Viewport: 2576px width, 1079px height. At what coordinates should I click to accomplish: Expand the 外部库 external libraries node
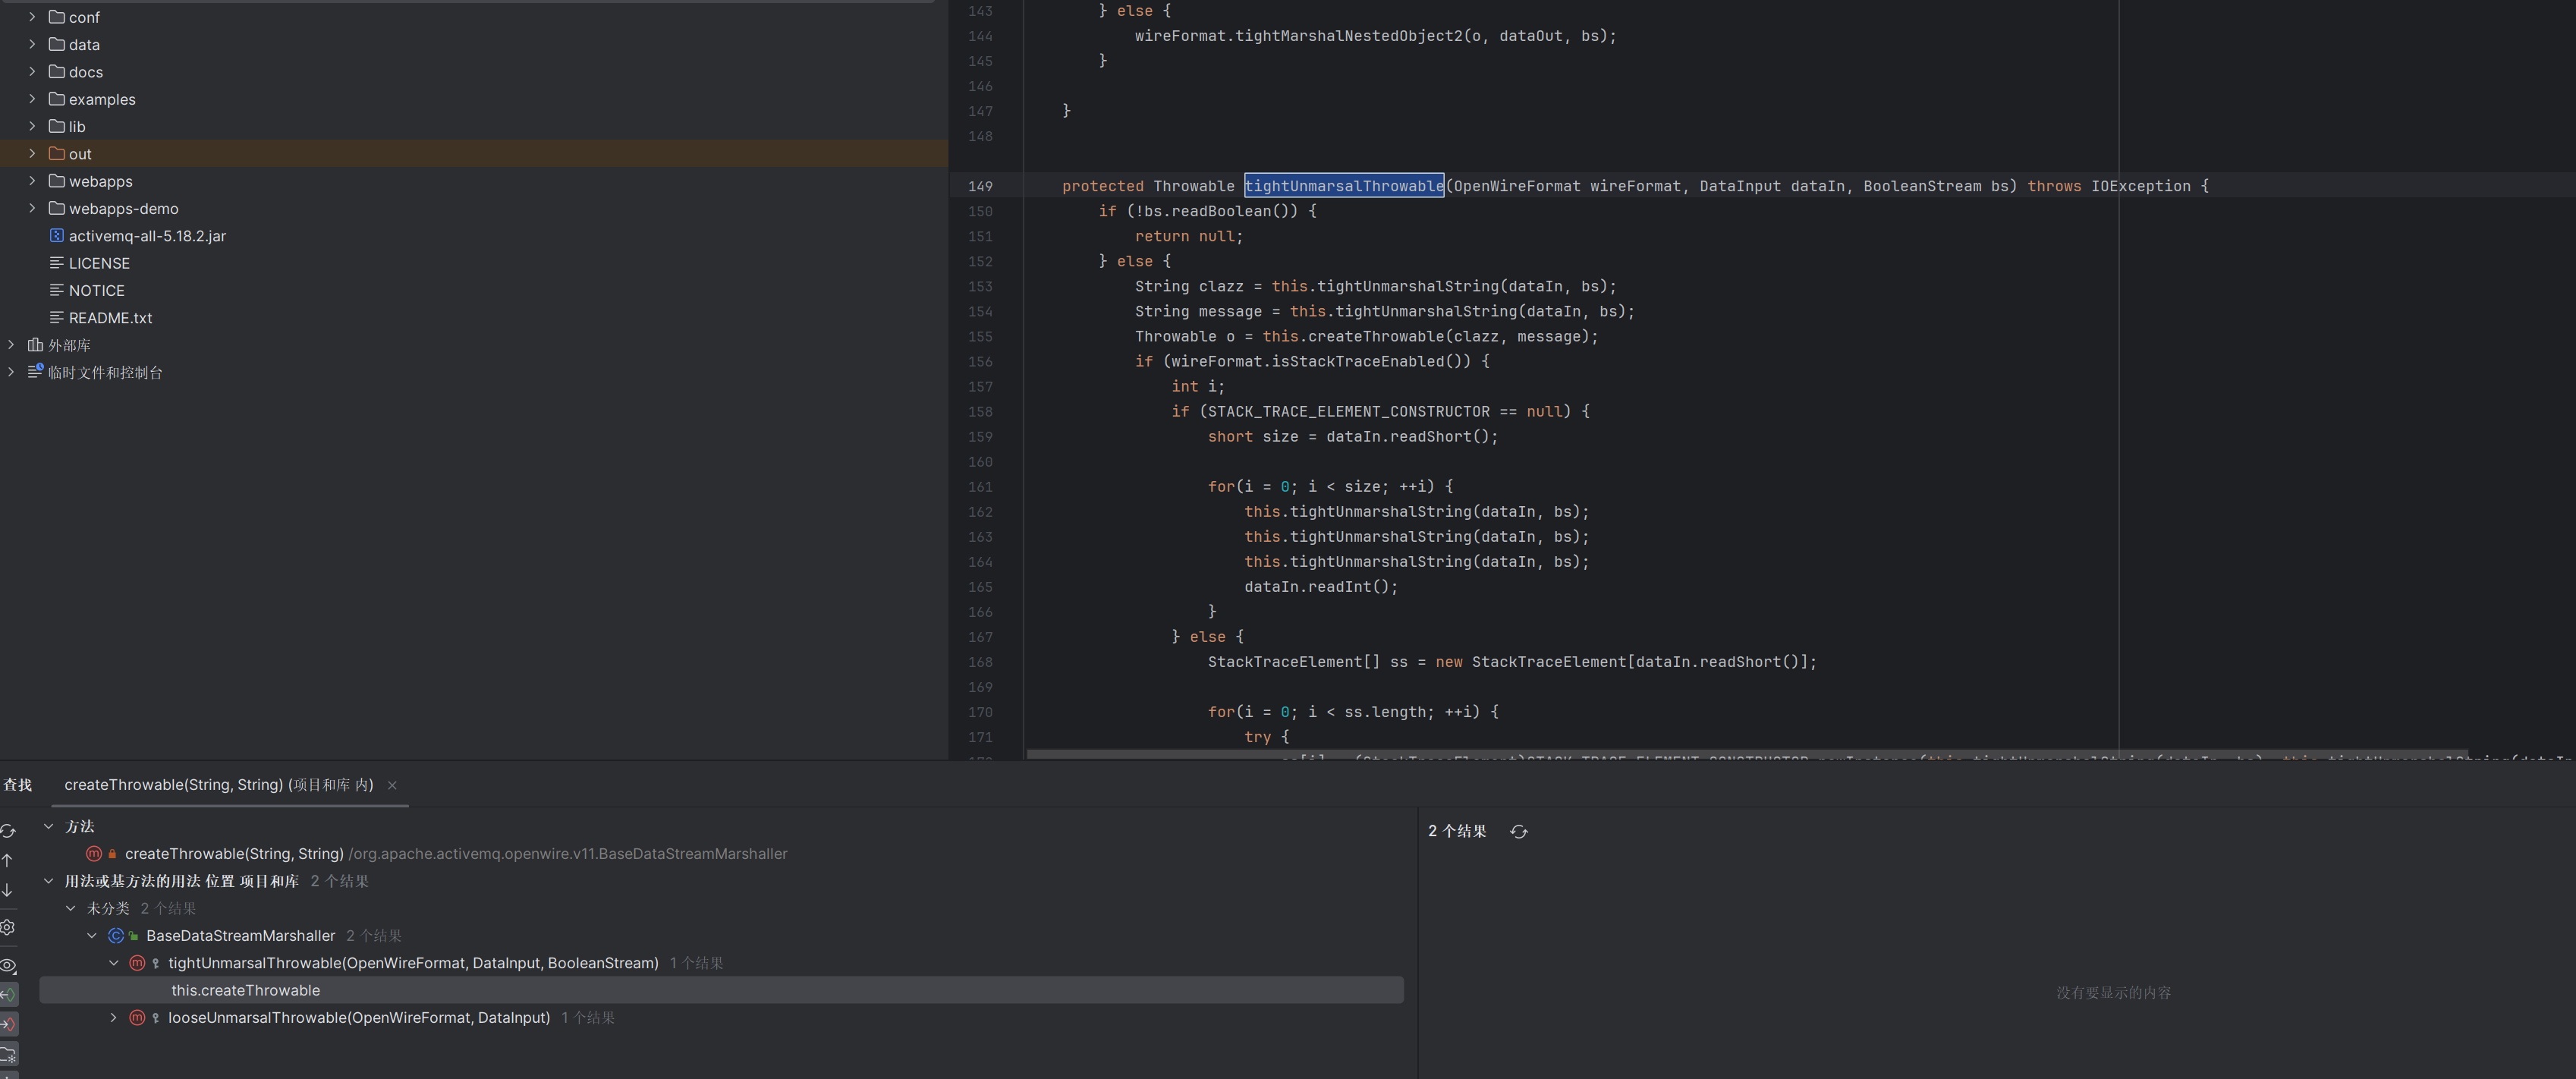[x=11, y=345]
